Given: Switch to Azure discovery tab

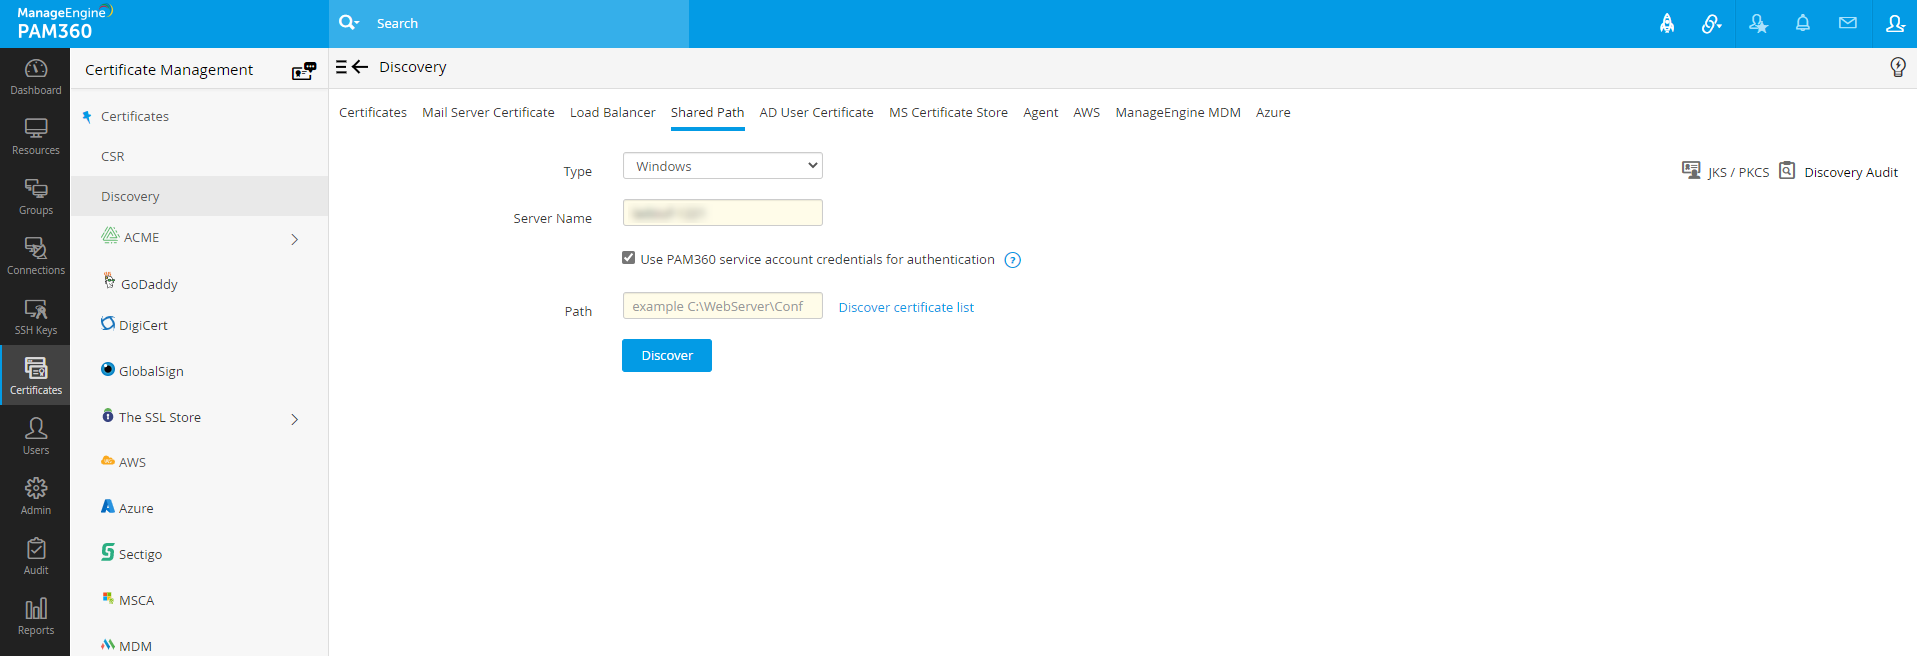Looking at the screenshot, I should pos(1273,112).
